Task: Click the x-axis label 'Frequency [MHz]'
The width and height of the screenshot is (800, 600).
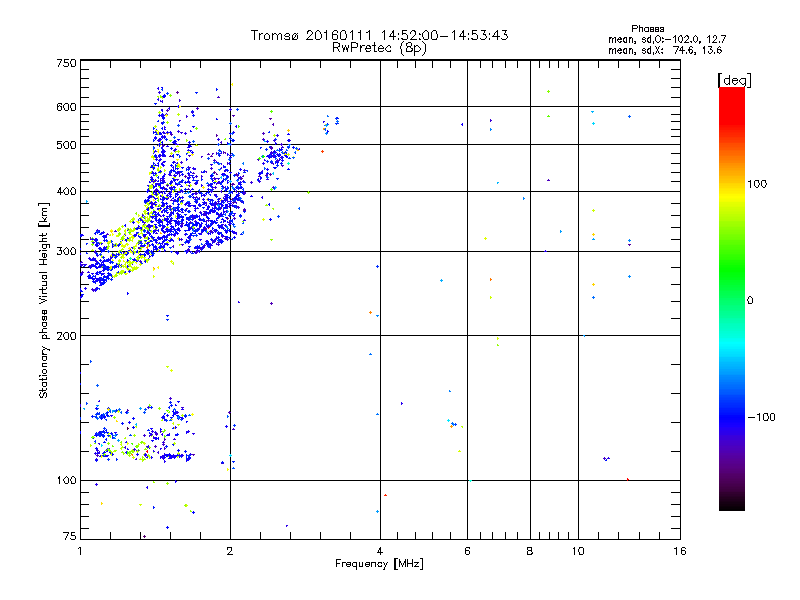Action: (379, 564)
